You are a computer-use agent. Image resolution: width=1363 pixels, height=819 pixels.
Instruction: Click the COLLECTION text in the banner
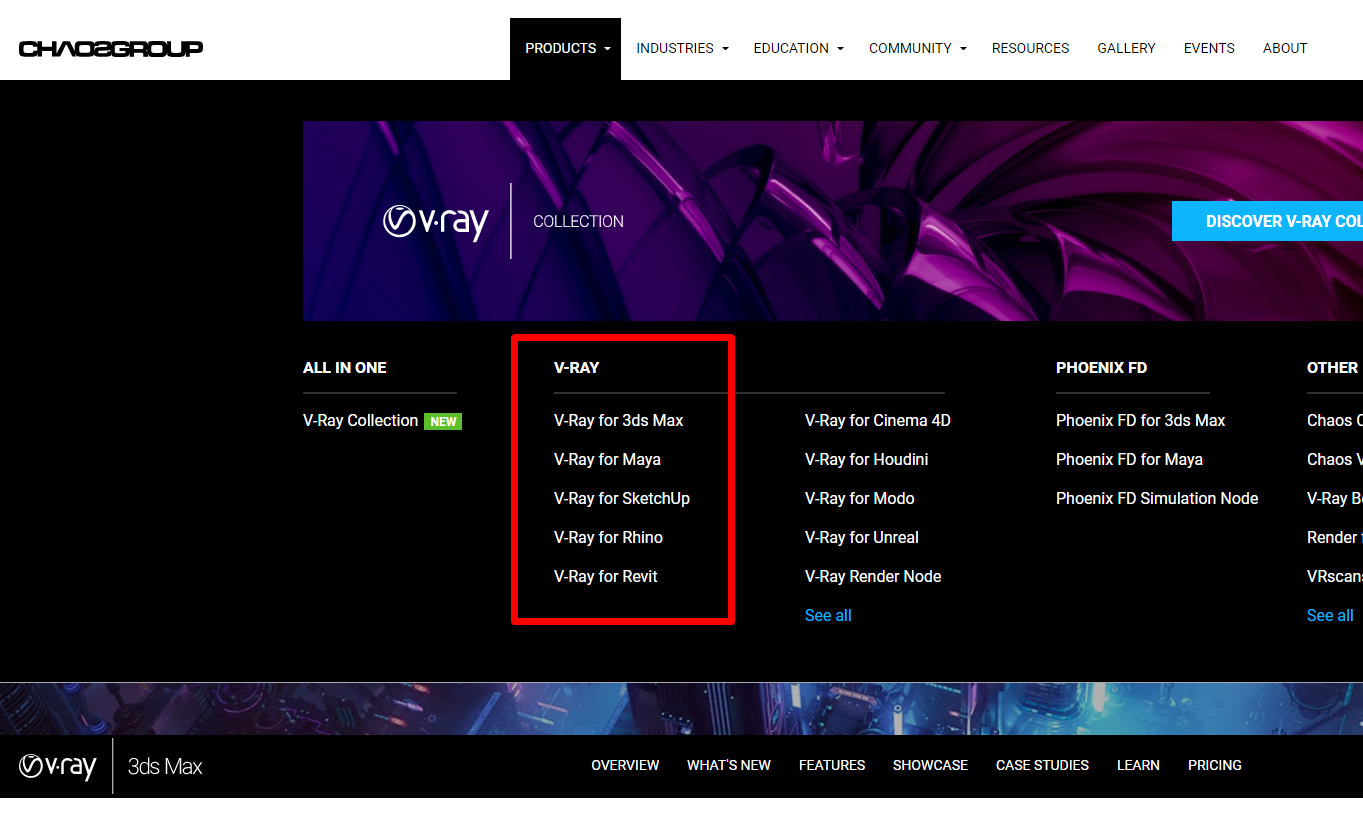(x=578, y=222)
